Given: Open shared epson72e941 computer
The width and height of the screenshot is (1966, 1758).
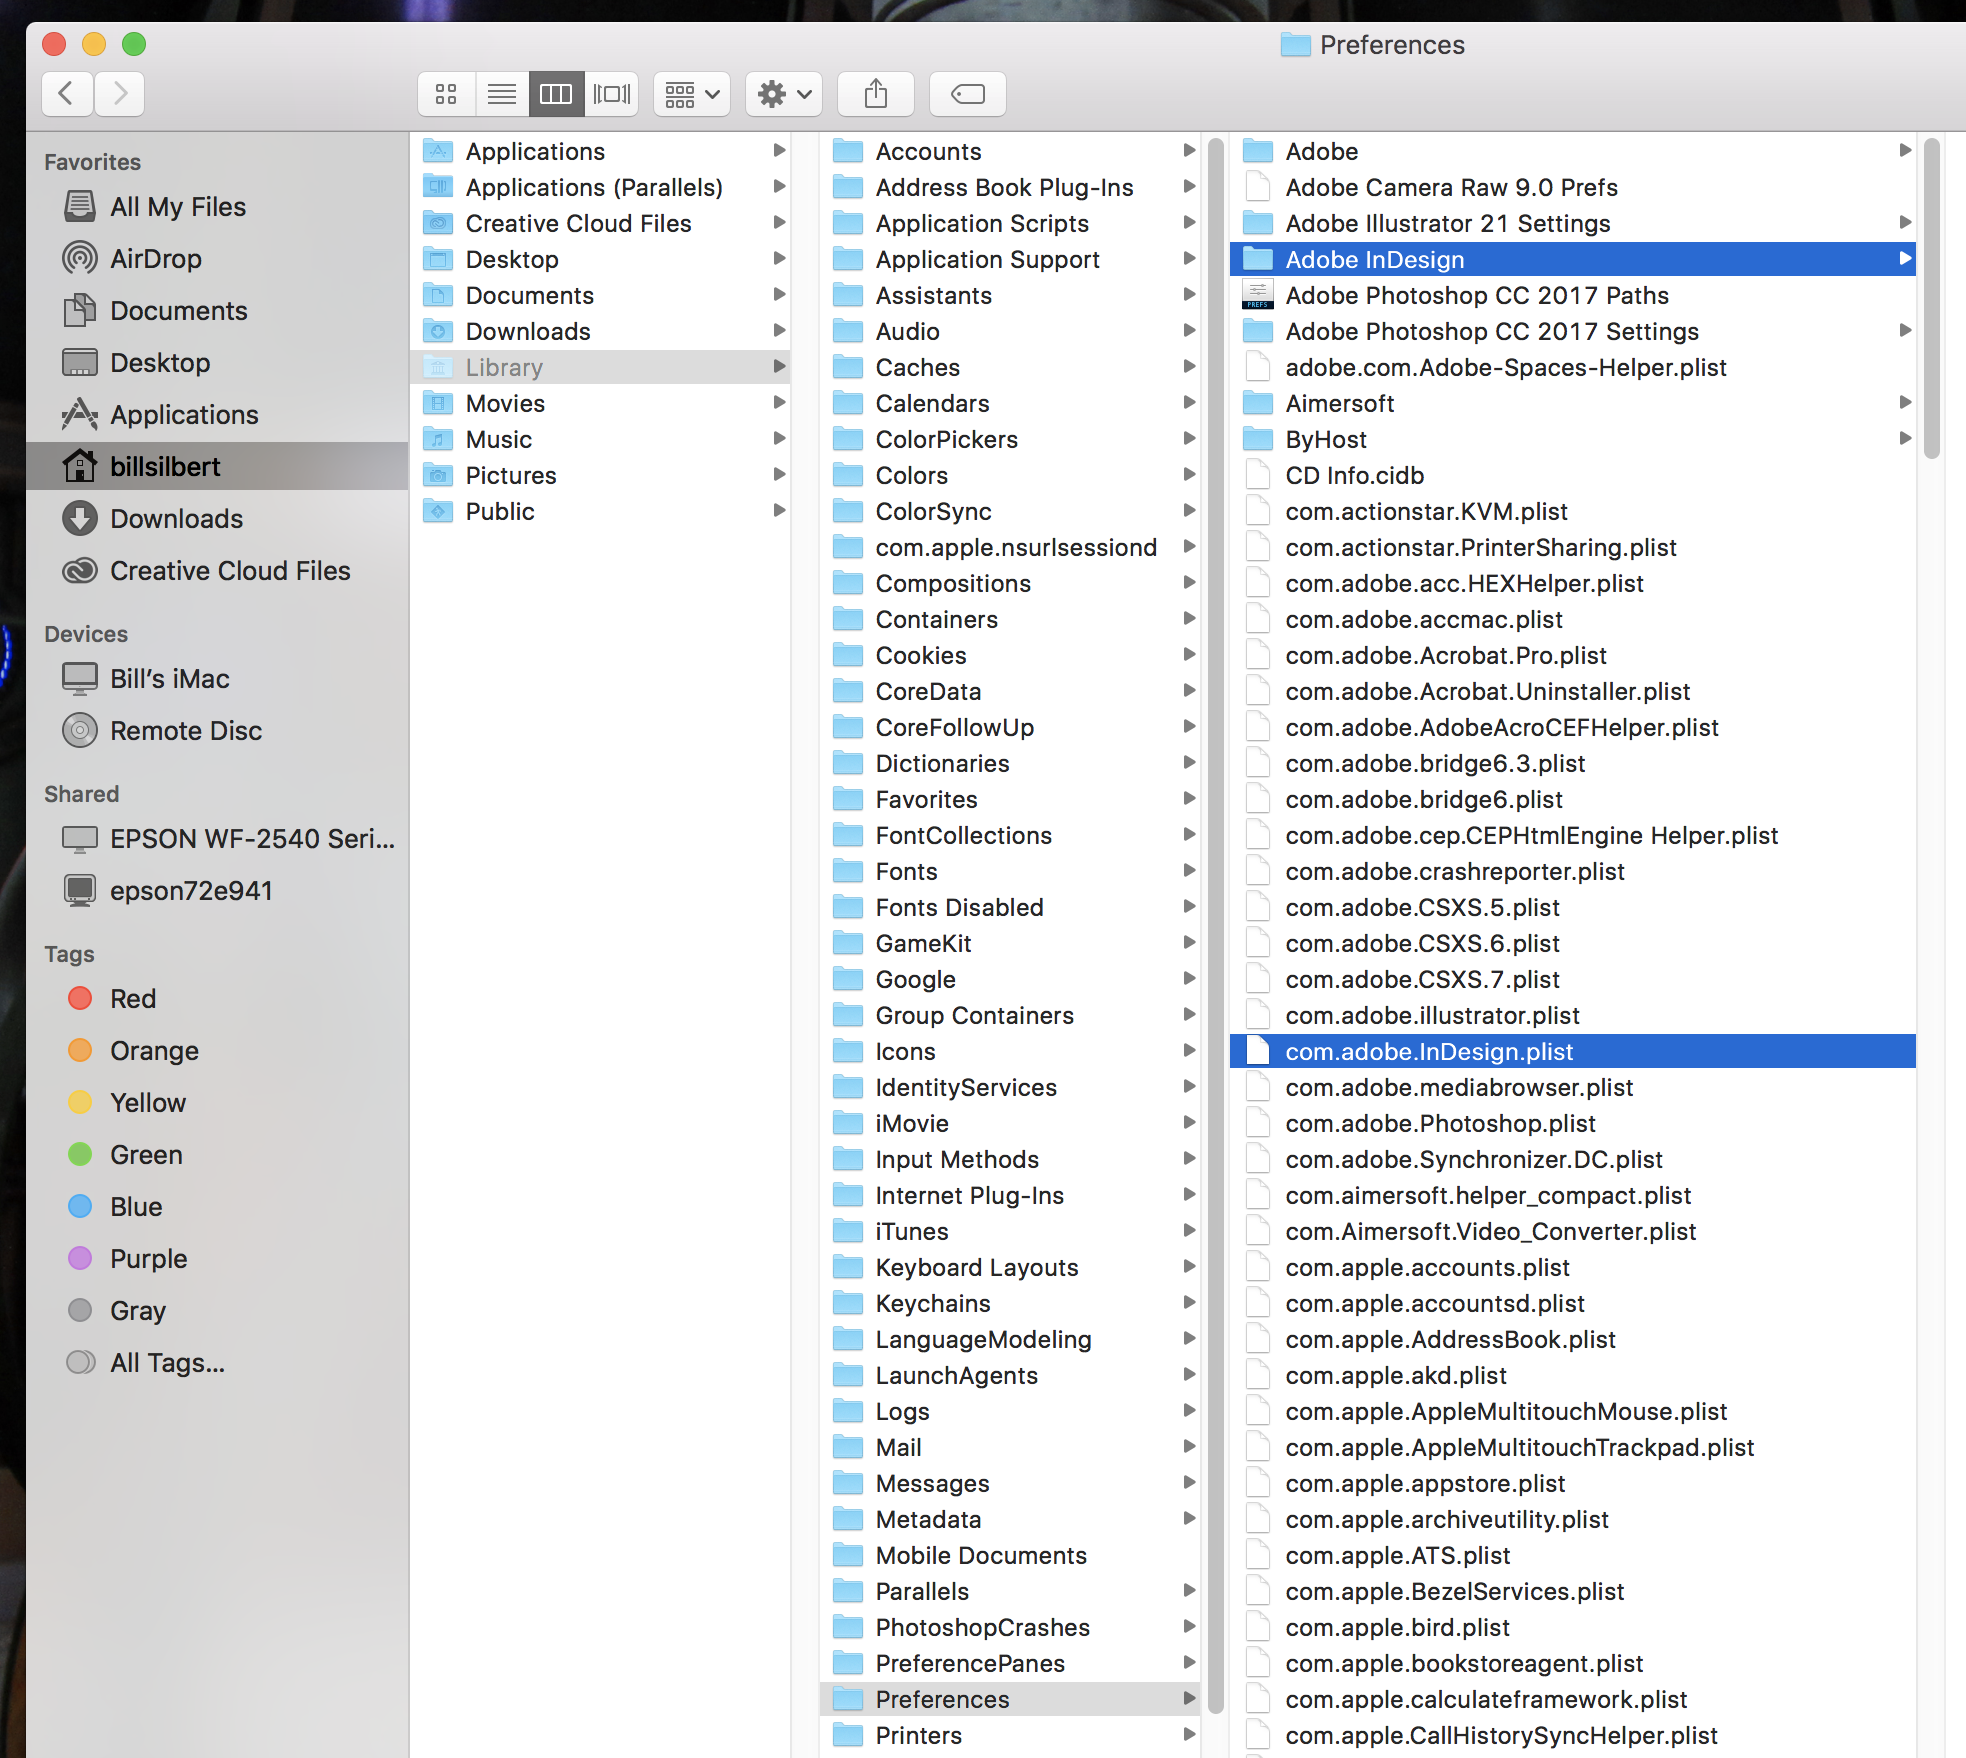Looking at the screenshot, I should (x=217, y=891).
